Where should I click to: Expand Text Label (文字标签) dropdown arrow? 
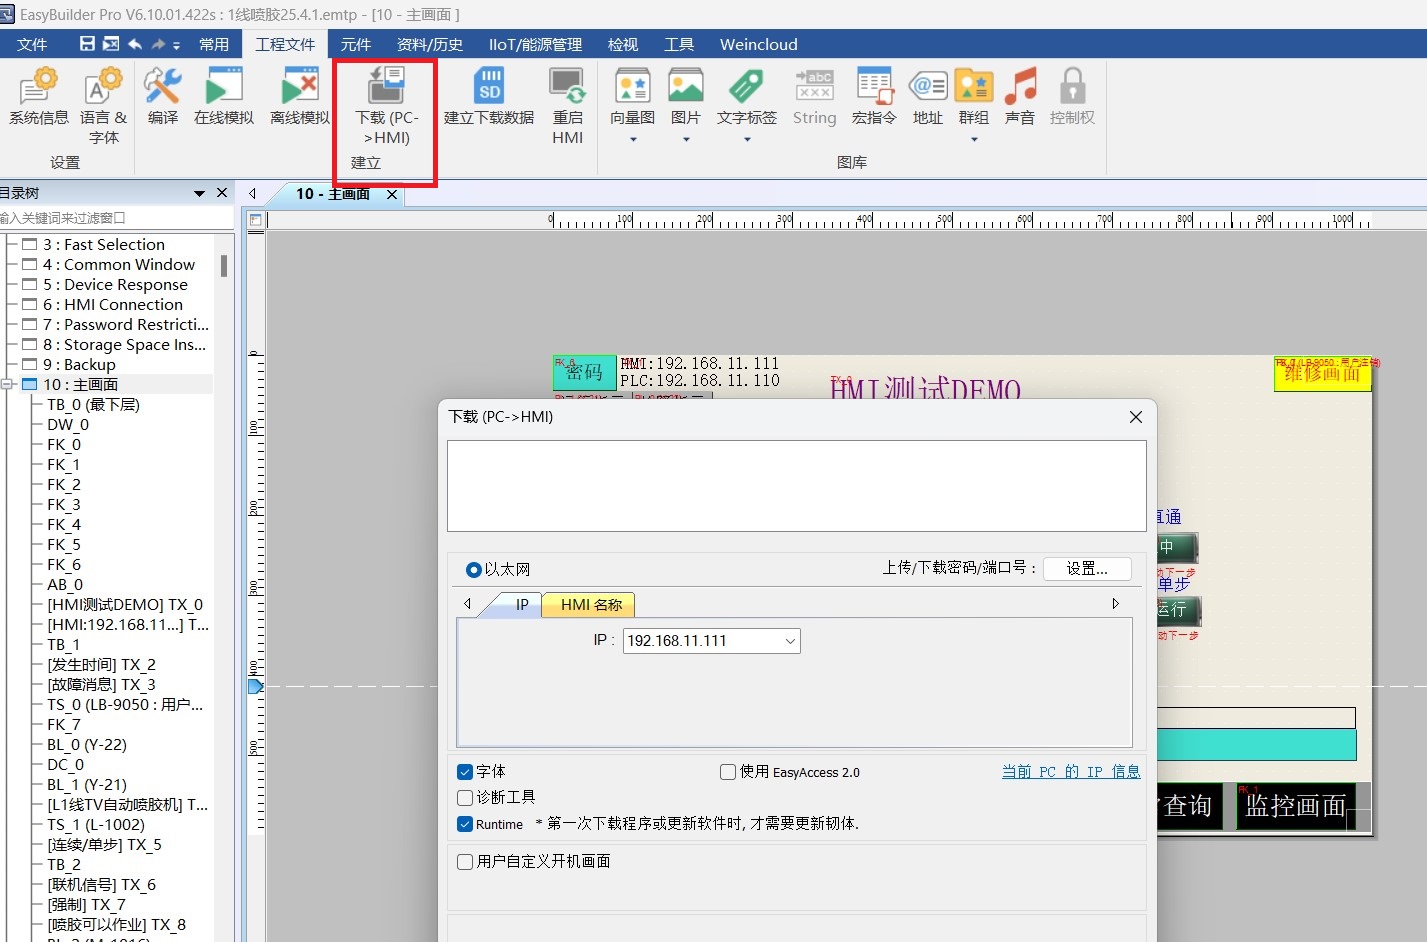tap(747, 140)
